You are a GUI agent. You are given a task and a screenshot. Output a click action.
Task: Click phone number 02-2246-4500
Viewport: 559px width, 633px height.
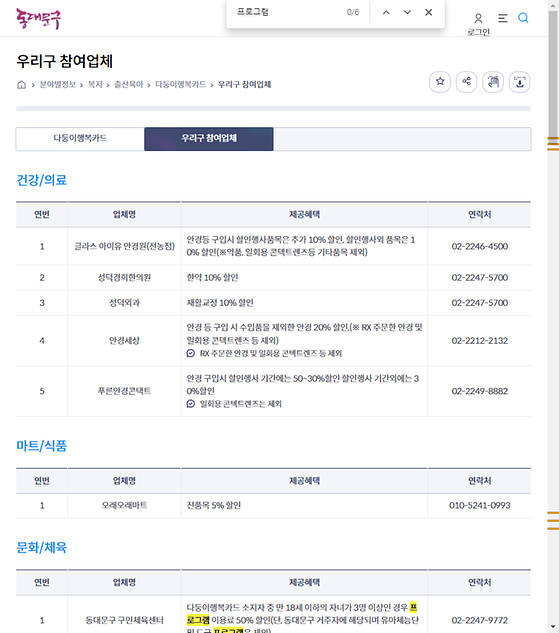point(479,246)
